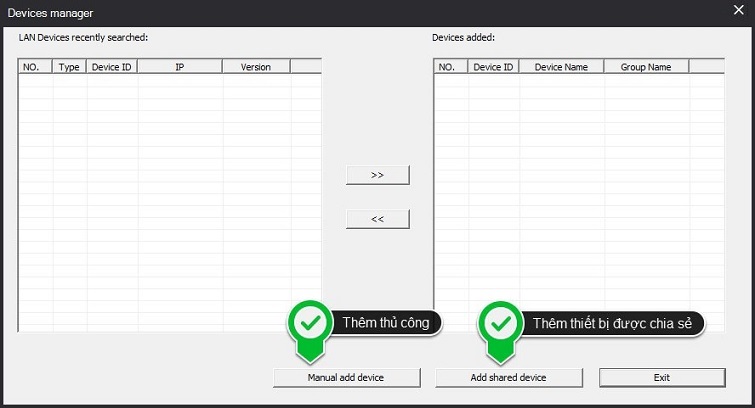This screenshot has height=408, width=755.
Task: Click the Exit button
Action: (x=661, y=377)
